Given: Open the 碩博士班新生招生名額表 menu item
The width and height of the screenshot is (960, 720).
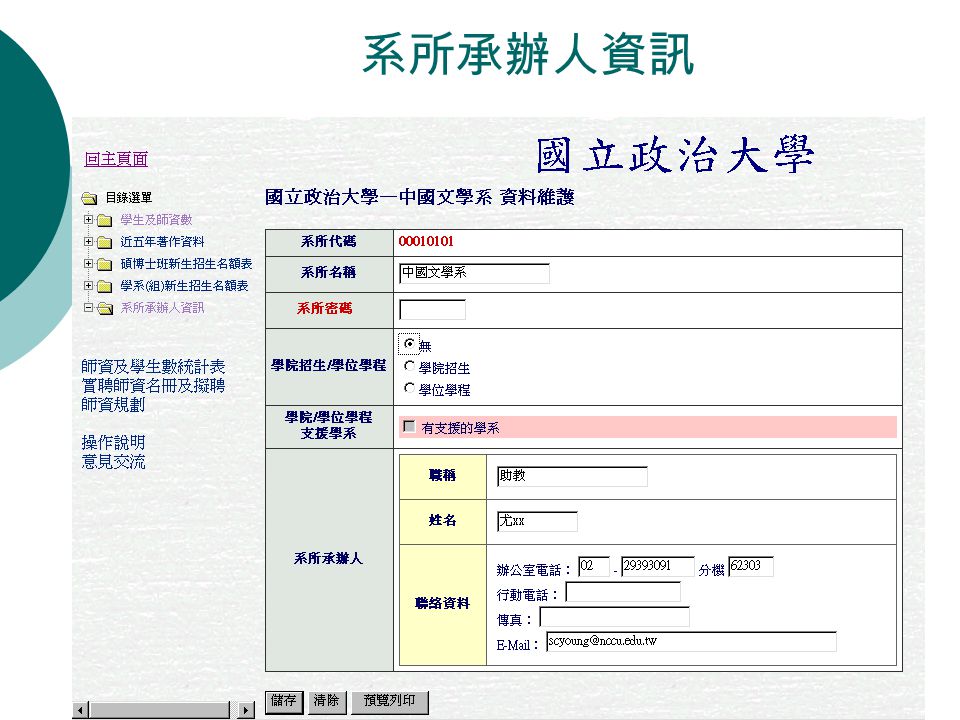Looking at the screenshot, I should coord(186,264).
